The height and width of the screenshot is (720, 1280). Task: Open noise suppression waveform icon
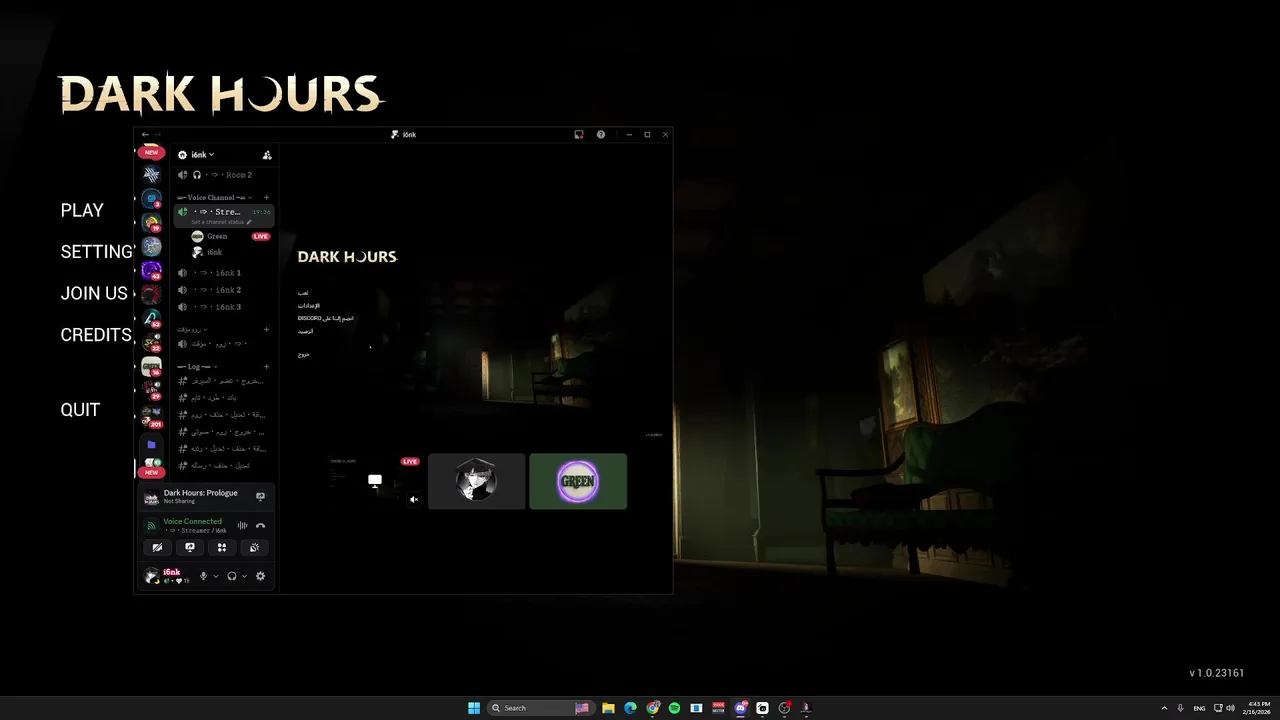point(242,525)
